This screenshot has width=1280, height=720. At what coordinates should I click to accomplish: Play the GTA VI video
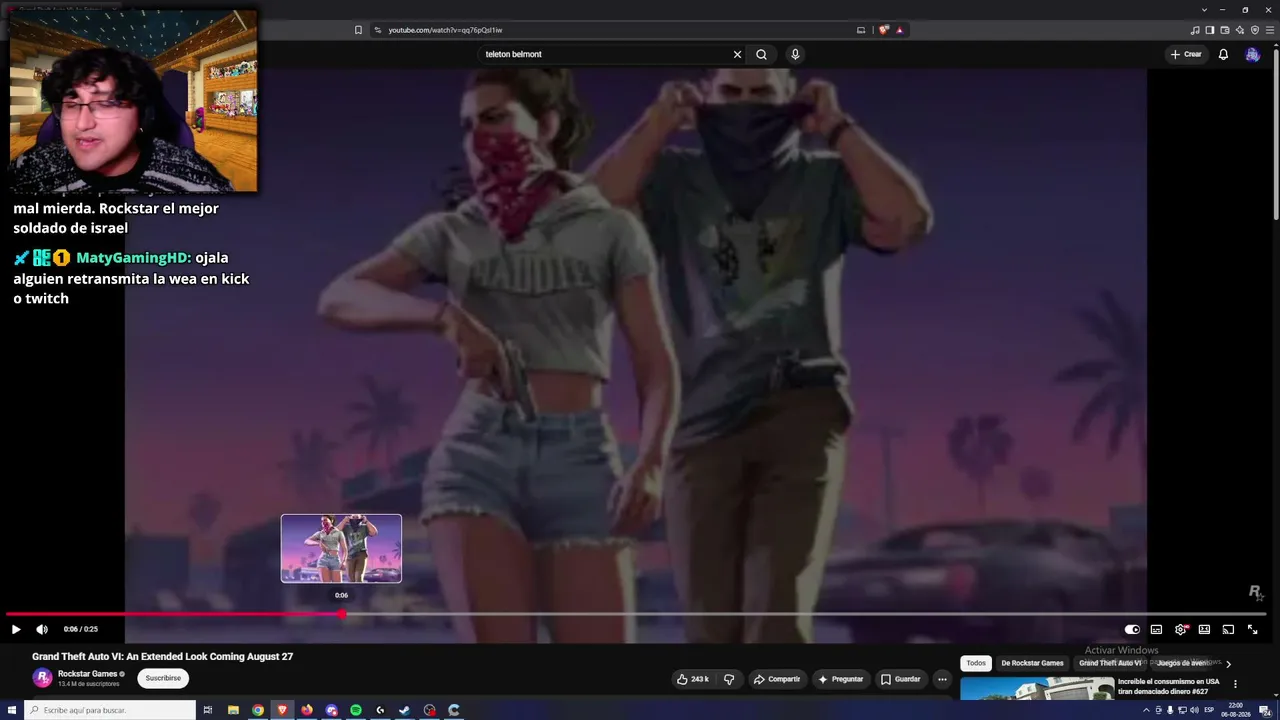tap(16, 629)
